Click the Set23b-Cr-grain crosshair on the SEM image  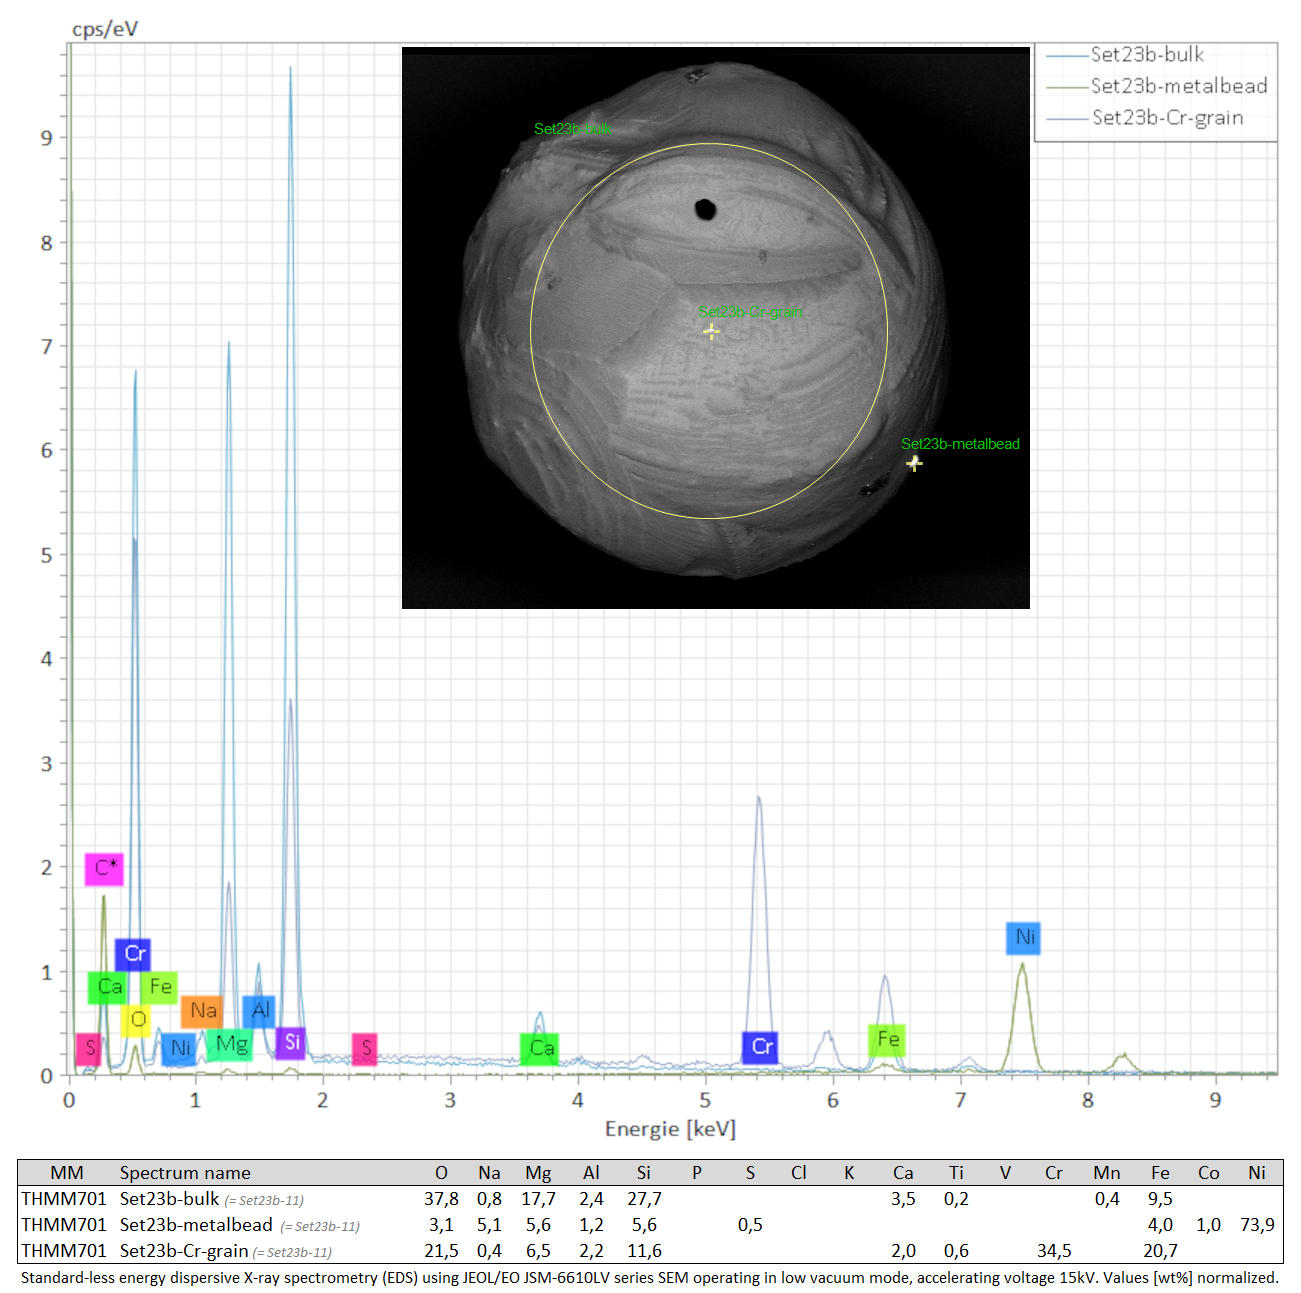pyautogui.click(x=711, y=331)
